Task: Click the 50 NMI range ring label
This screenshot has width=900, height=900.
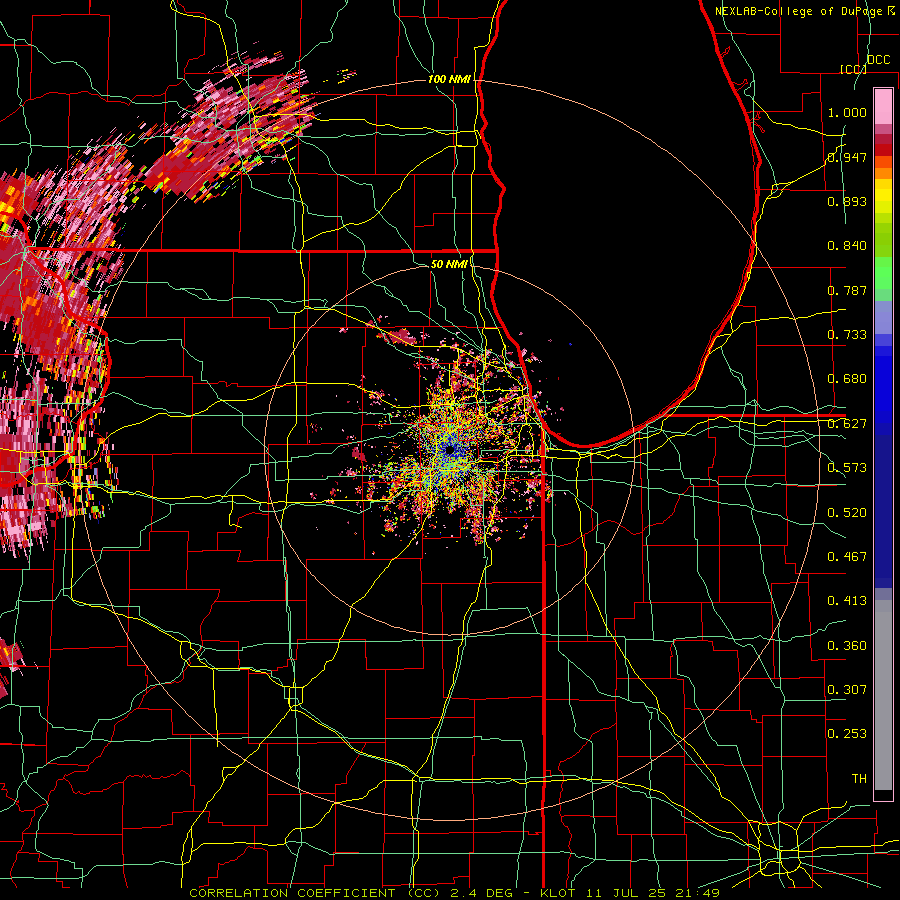Action: (x=449, y=264)
